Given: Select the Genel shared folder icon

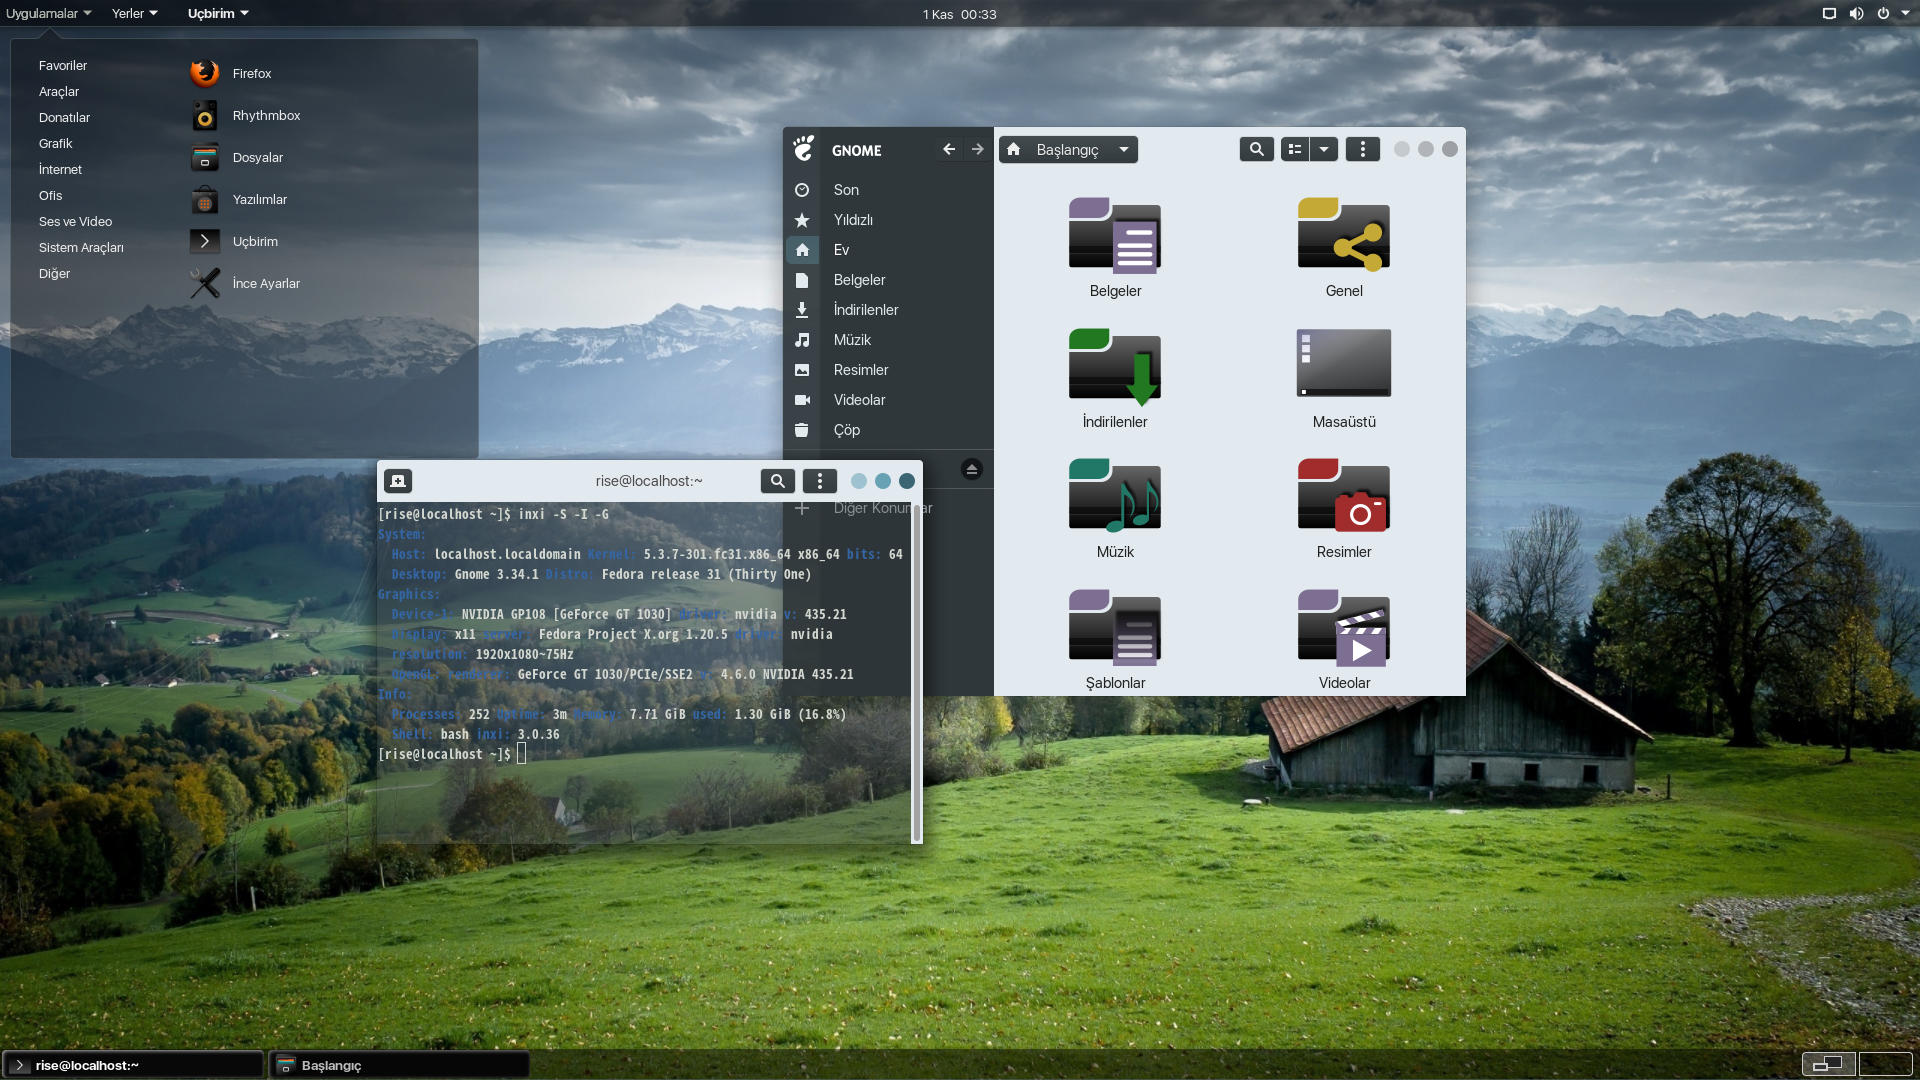Looking at the screenshot, I should point(1344,236).
